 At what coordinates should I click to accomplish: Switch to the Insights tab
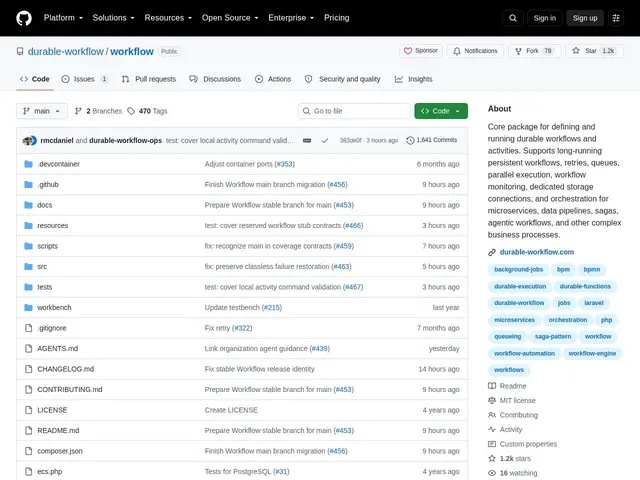[x=413, y=79]
